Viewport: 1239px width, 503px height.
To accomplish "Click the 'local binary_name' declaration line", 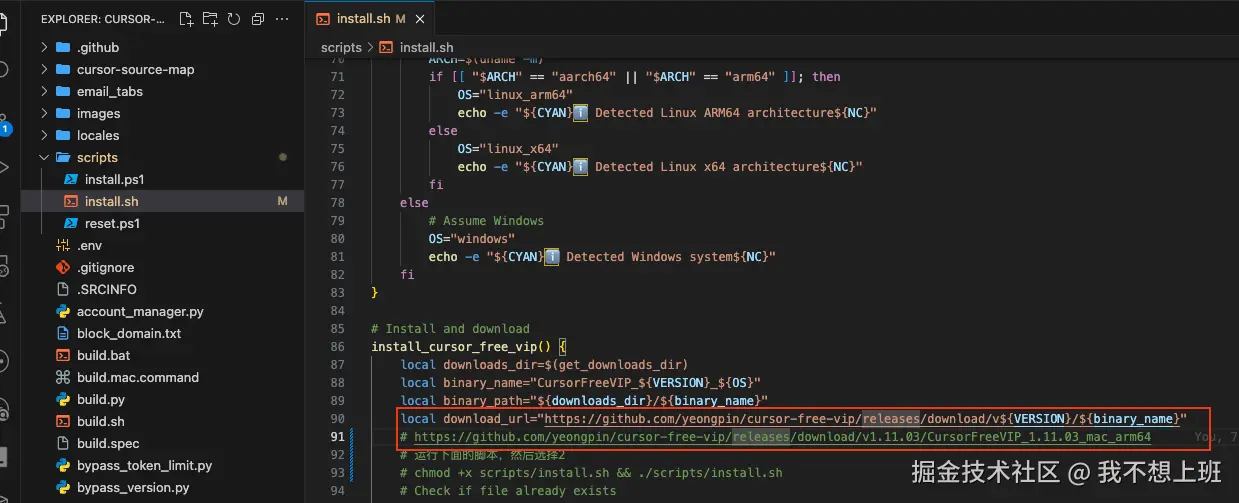I will coord(581,383).
